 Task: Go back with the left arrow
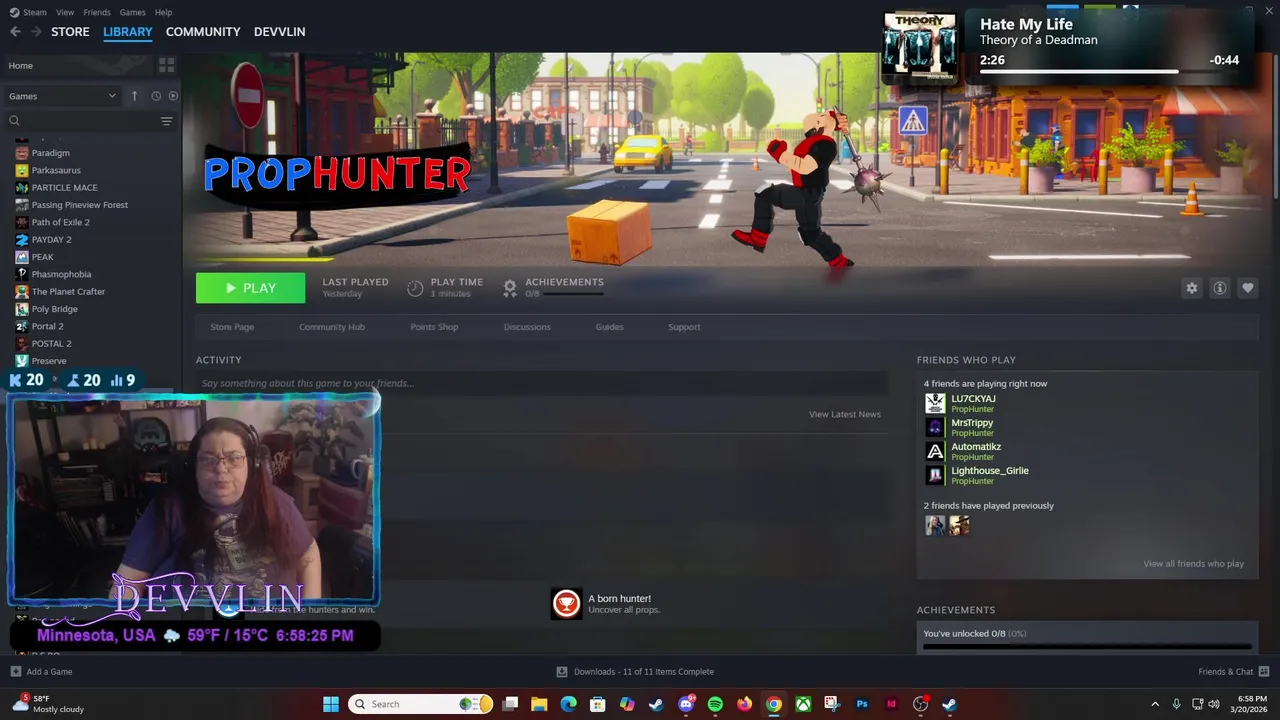[15, 32]
